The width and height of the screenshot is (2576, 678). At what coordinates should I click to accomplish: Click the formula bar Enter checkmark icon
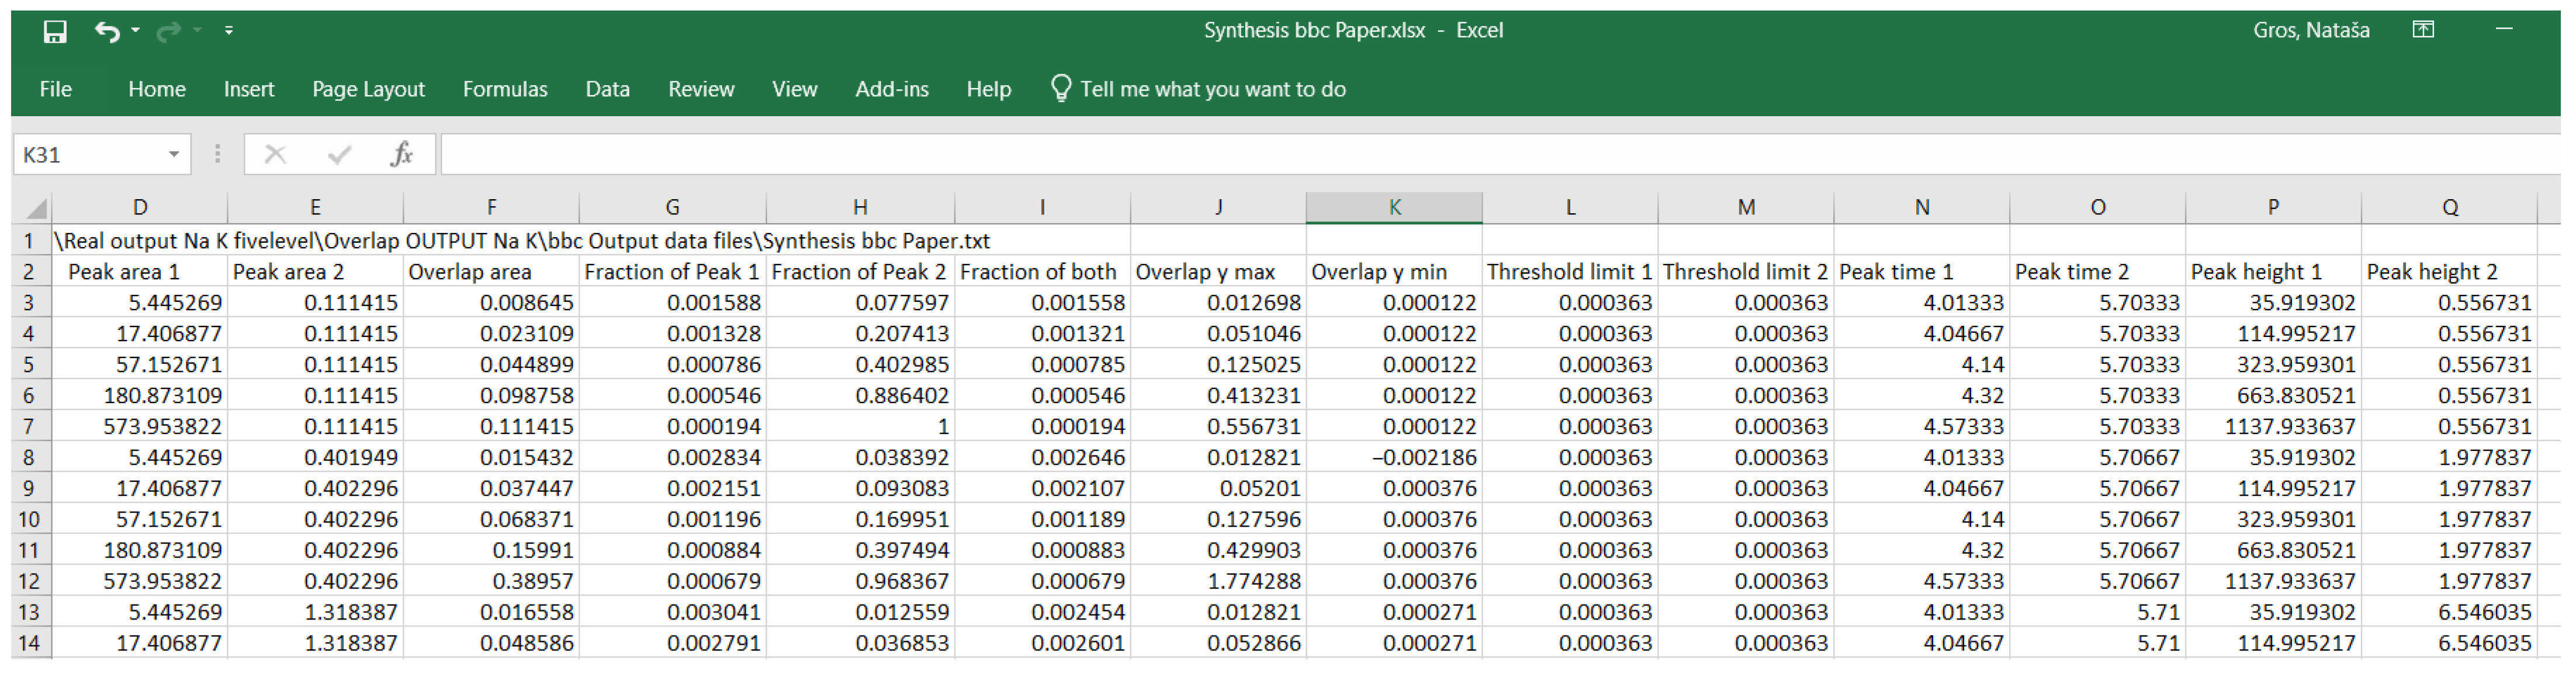(339, 154)
